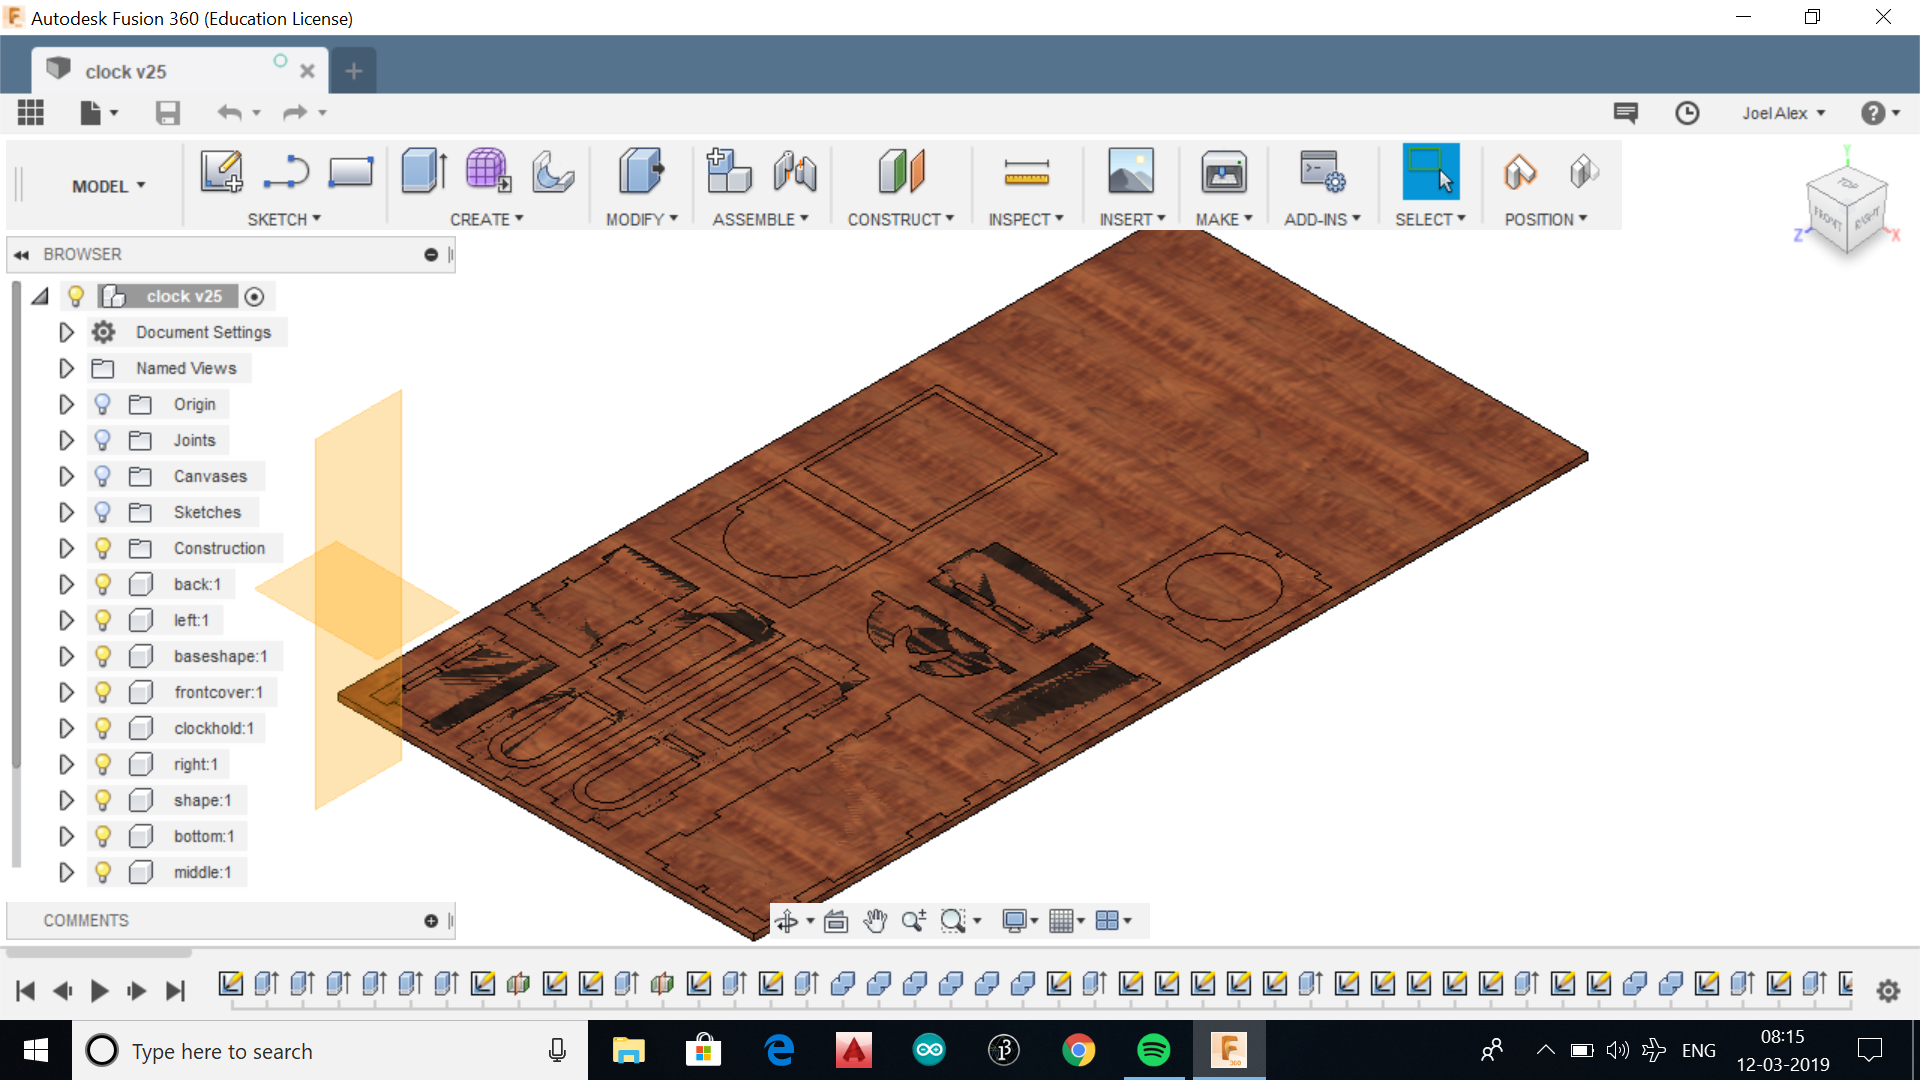
Task: Select the Extrude tool icon
Action: [x=424, y=172]
